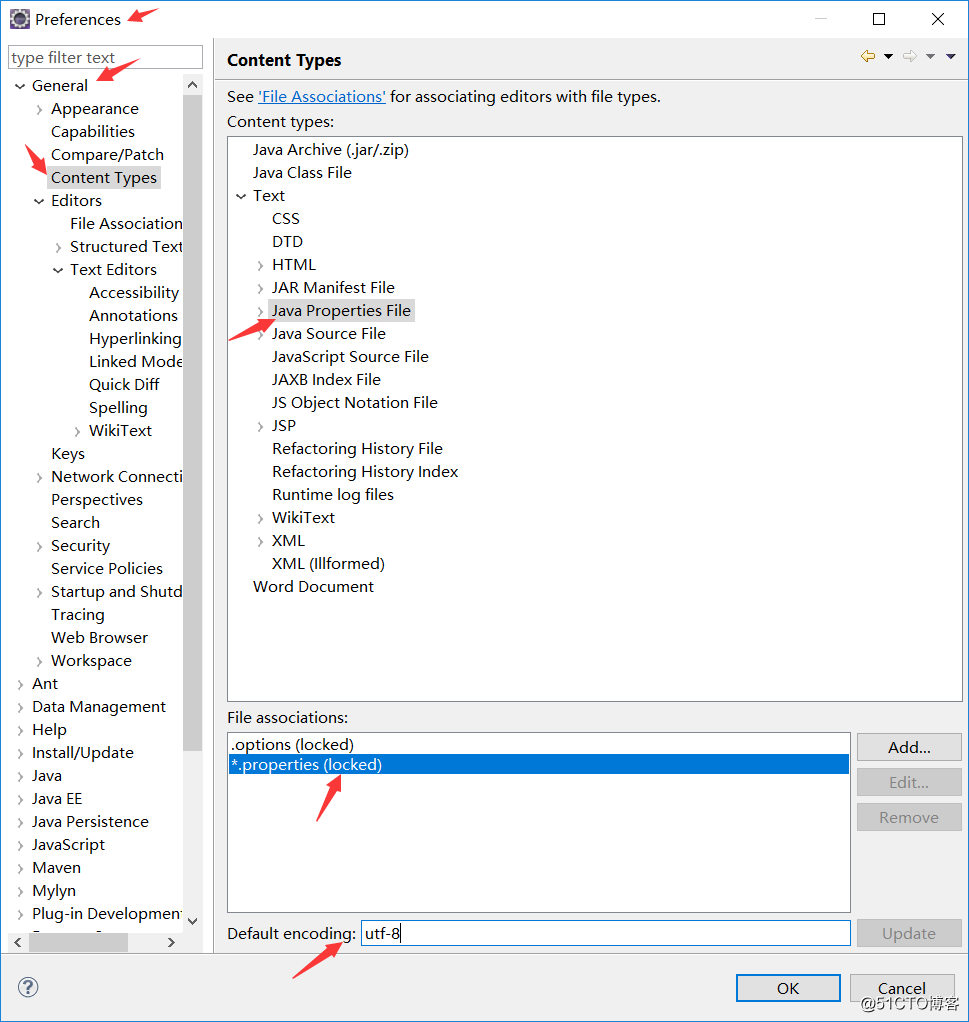This screenshot has height=1022, width=969.
Task: Collapse the Text content type node
Action: coord(241,196)
